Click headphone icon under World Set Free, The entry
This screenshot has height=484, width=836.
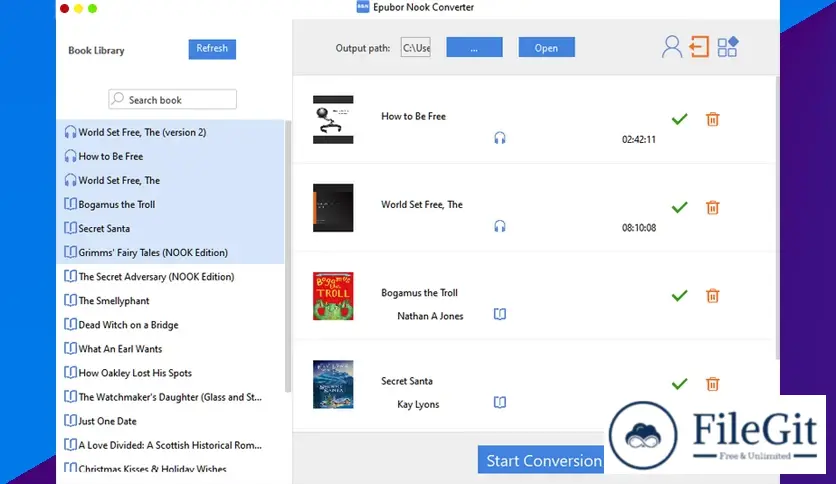tap(500, 227)
